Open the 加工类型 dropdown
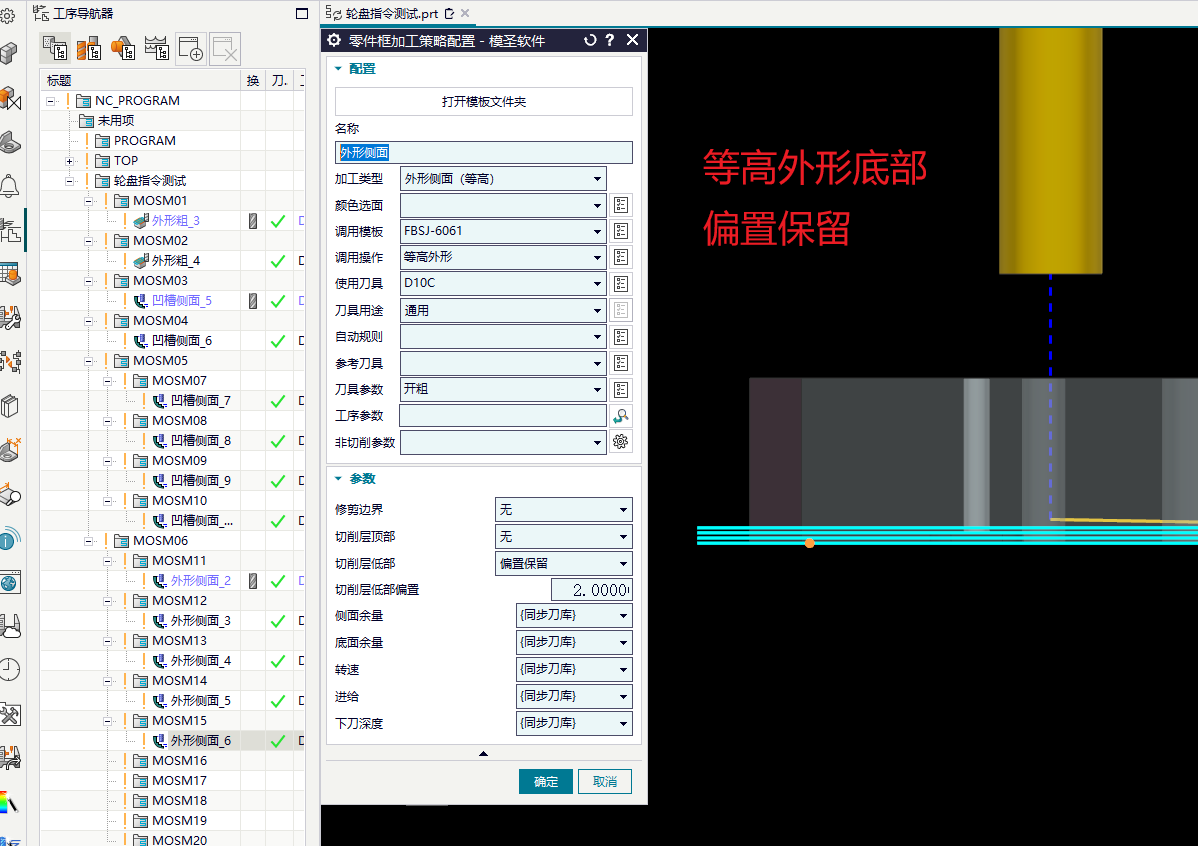This screenshot has height=846, width=1198. [x=503, y=179]
